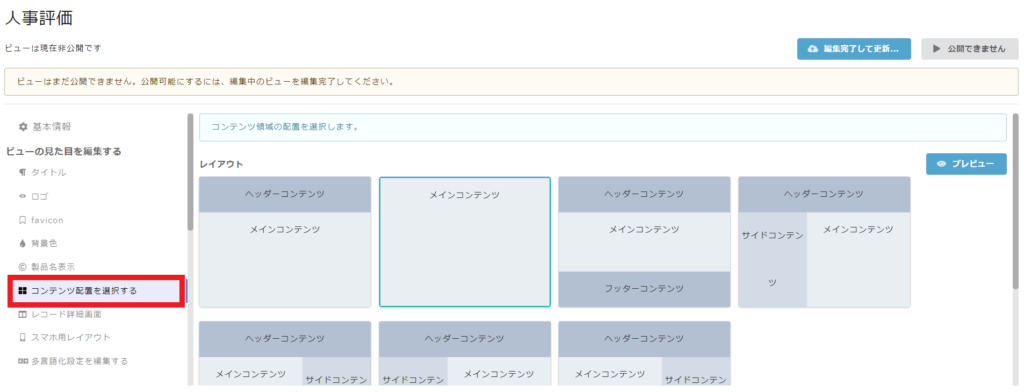Click the ビューは現在非公開です status text
The width and height of the screenshot is (1024, 392).
coord(54,48)
